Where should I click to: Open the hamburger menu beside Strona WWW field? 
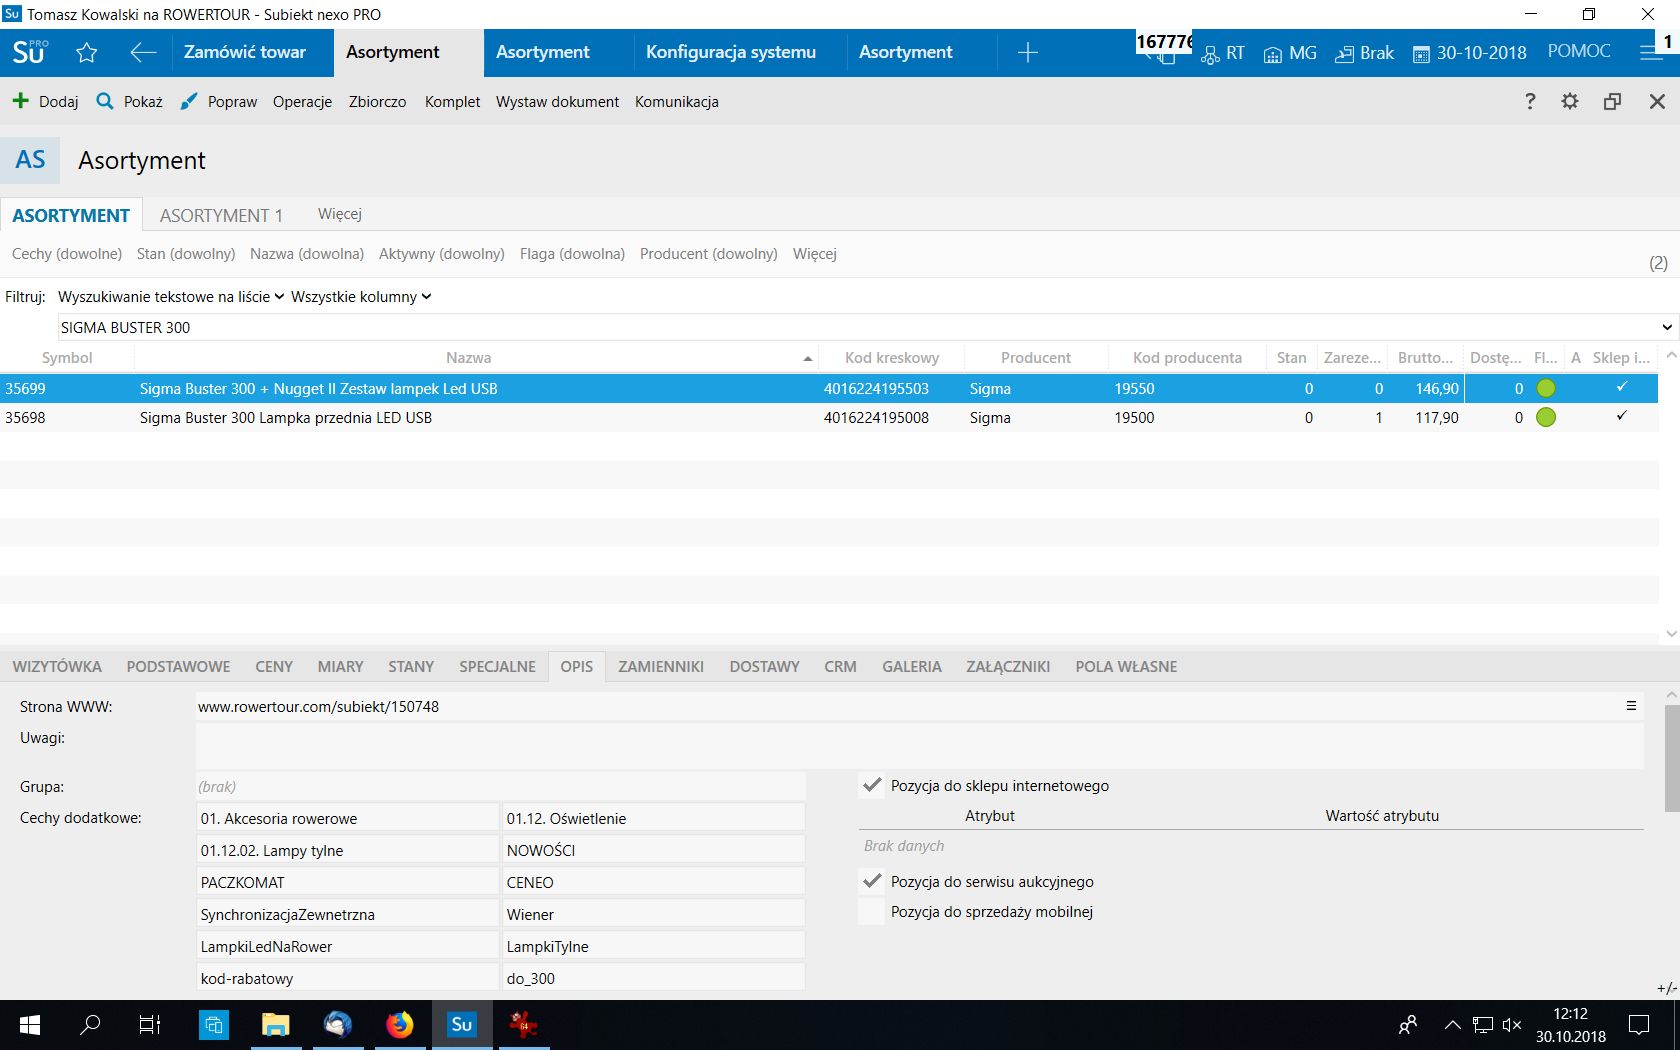pos(1631,706)
